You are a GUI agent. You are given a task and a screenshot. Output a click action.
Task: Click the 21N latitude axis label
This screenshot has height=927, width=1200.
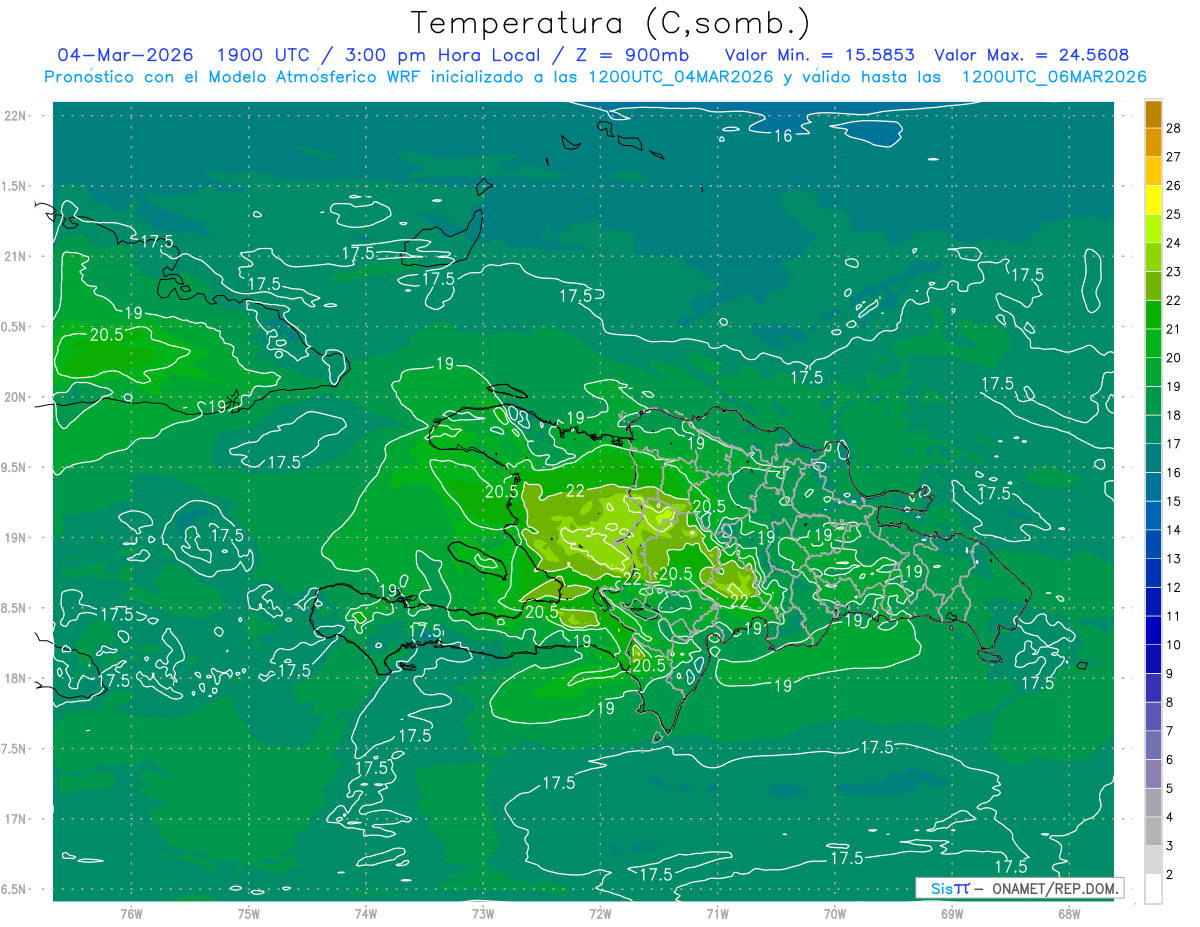pyautogui.click(x=15, y=256)
